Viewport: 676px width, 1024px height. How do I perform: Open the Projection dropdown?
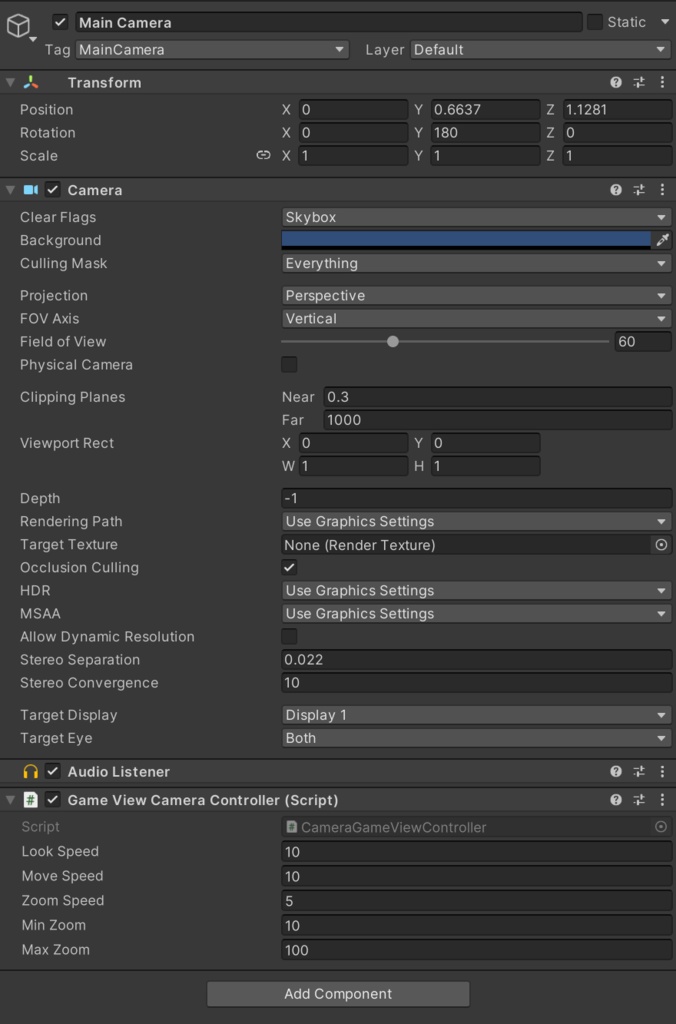point(476,295)
